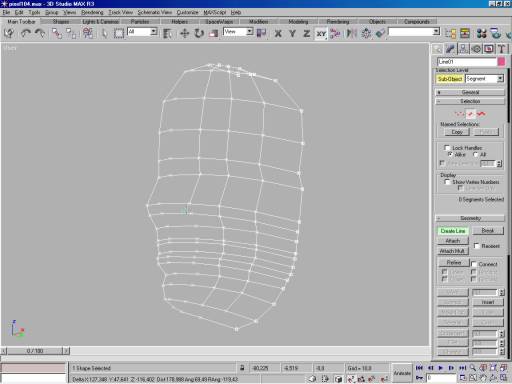Click the Undo arrow icon
Viewport: 512px width, 384px height.
coord(26,33)
